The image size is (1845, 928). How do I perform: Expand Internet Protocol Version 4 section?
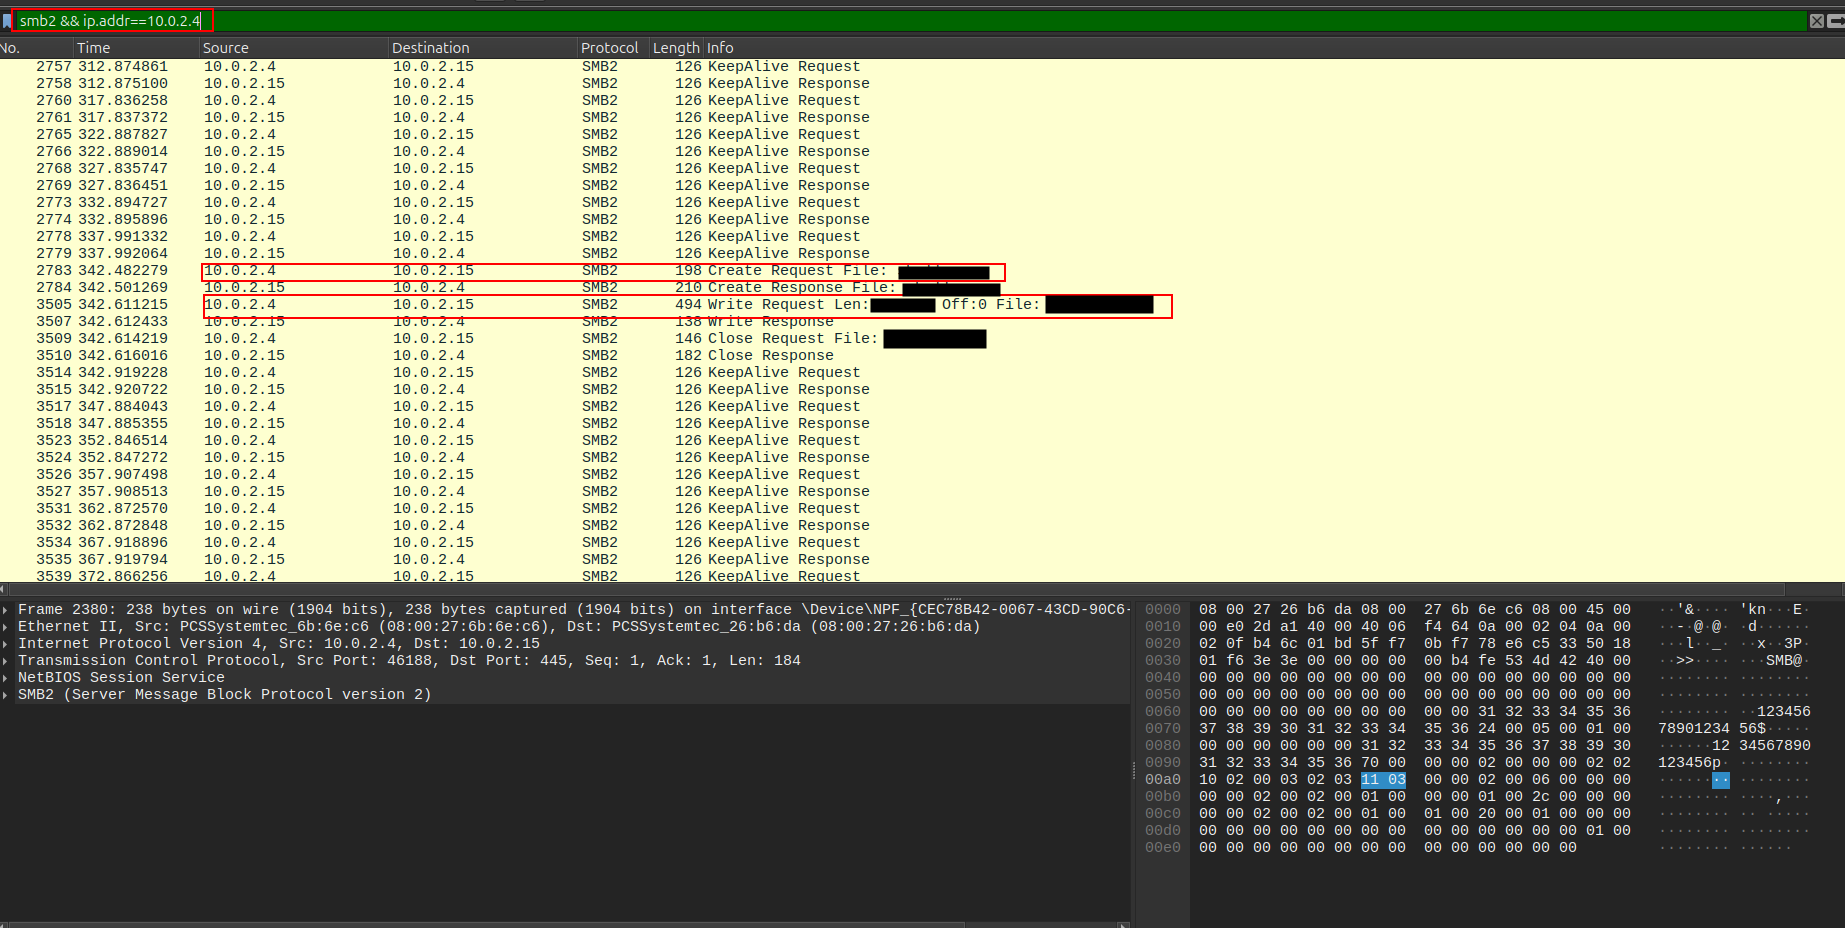[6, 644]
